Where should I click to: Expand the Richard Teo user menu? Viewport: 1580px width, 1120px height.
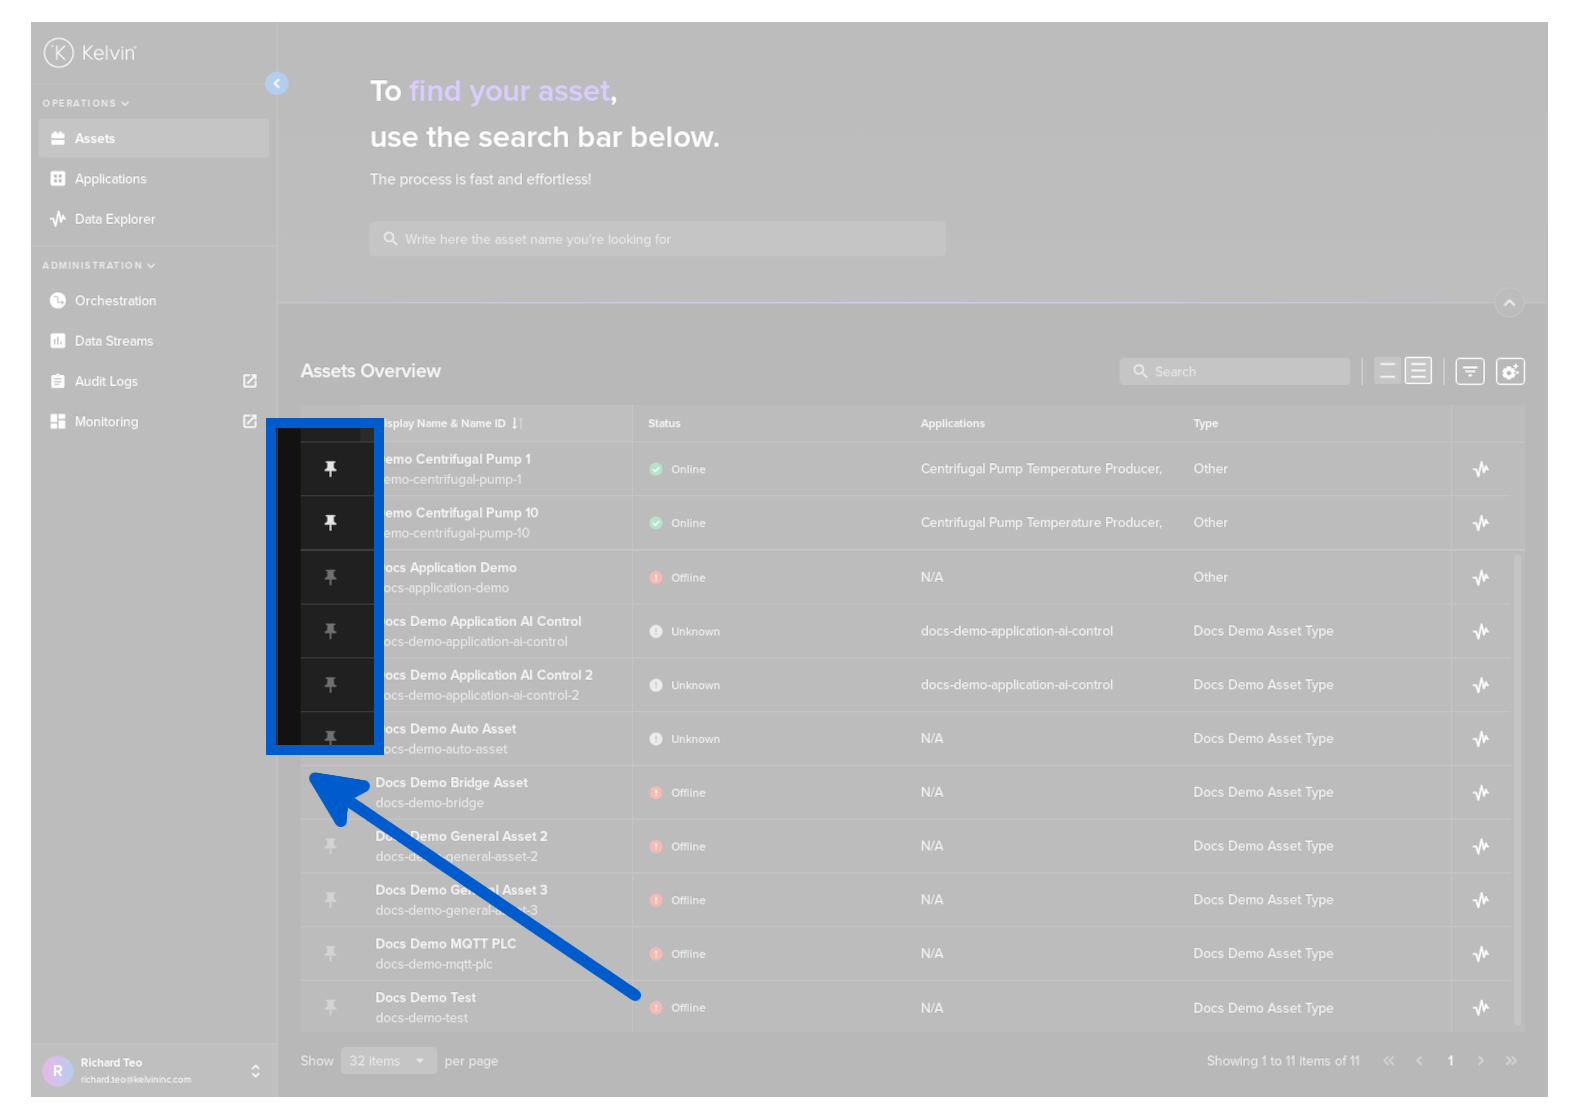tap(256, 1071)
